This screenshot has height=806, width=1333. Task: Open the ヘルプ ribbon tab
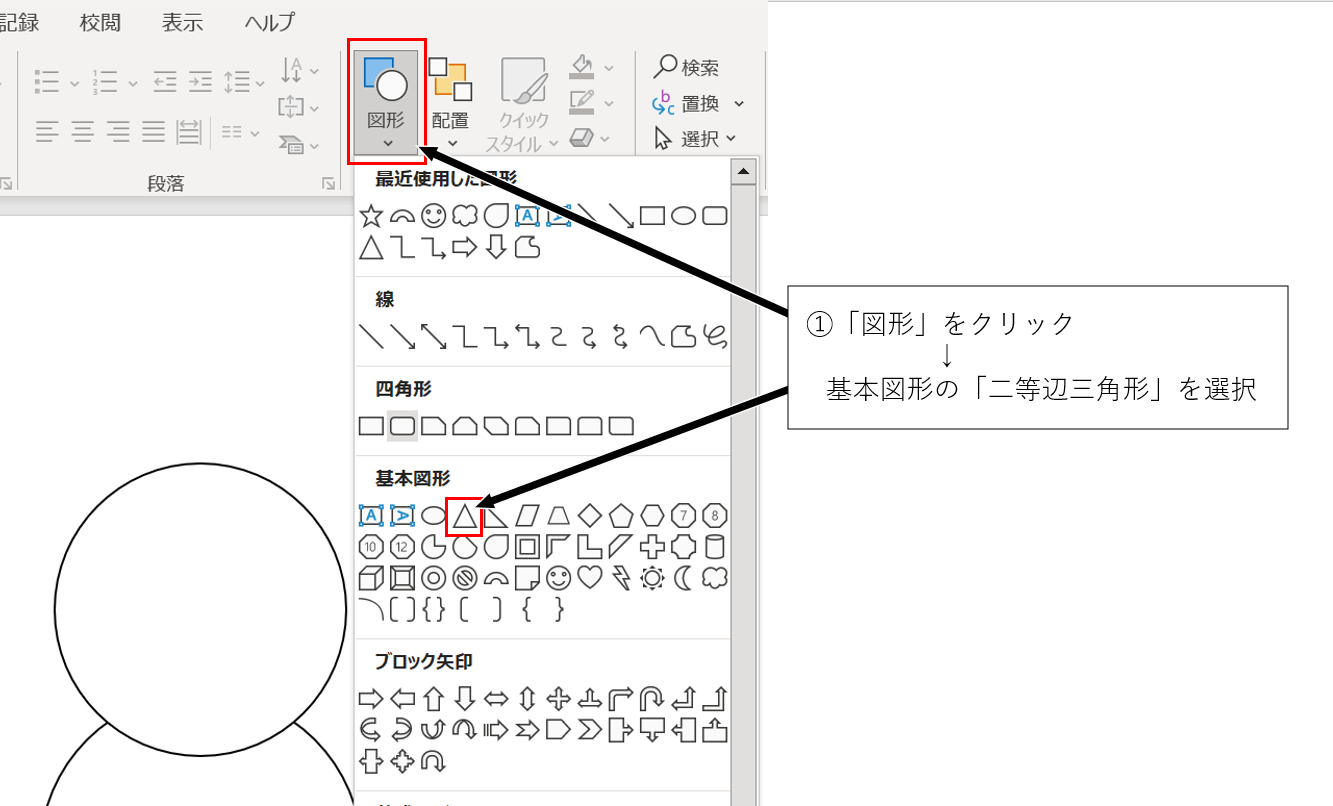[271, 21]
